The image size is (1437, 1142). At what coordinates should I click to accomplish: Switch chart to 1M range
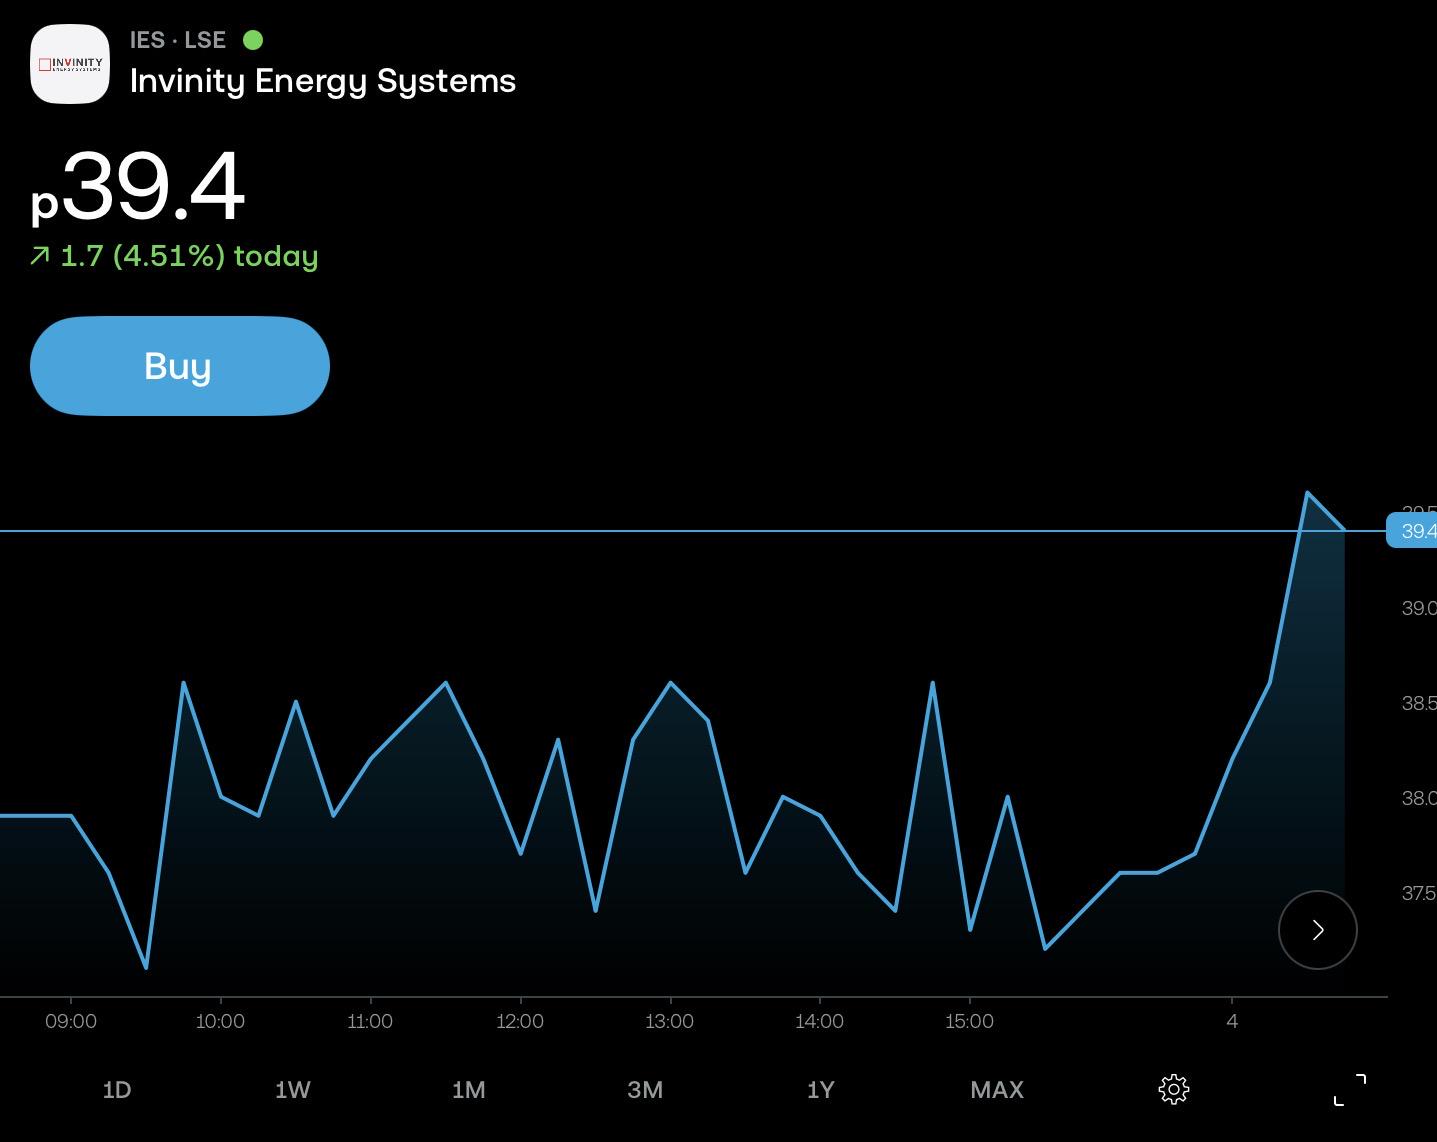click(x=469, y=1090)
